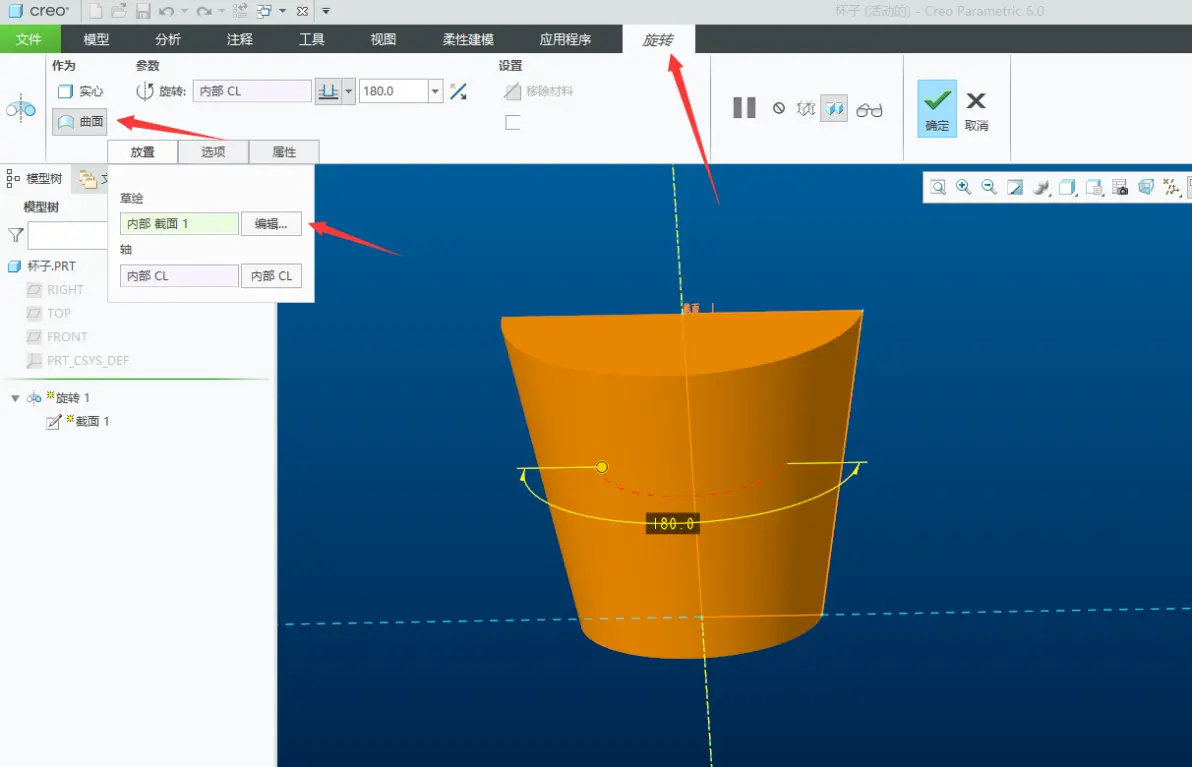Tick the empty checkbox under 移除材料
The image size is (1192, 767).
click(x=512, y=122)
